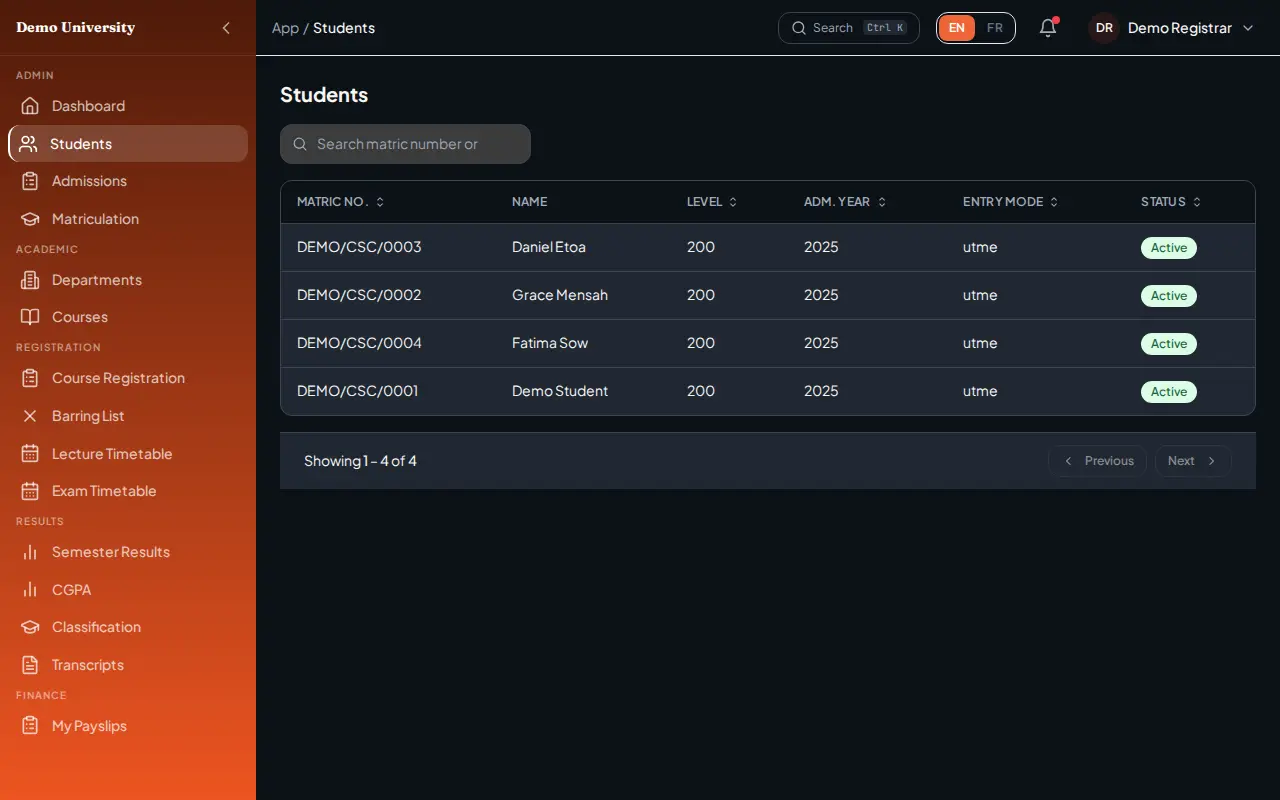Switch language to FR
The image size is (1280, 800).
[x=995, y=28]
